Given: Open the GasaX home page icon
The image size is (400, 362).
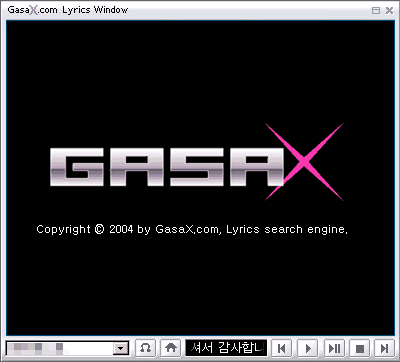Looking at the screenshot, I should pos(171,348).
